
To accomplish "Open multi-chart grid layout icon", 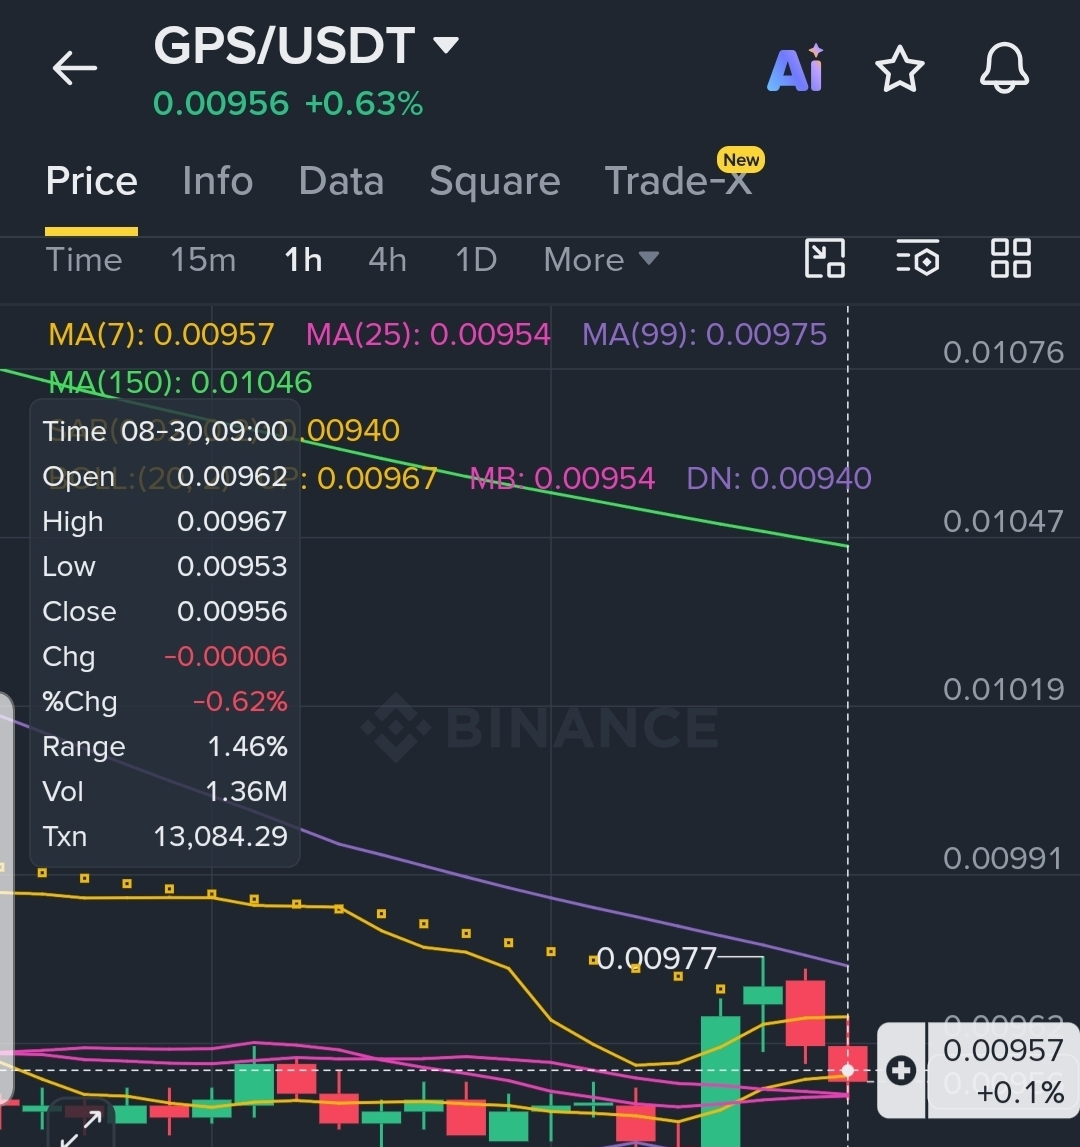I will (x=1010, y=258).
